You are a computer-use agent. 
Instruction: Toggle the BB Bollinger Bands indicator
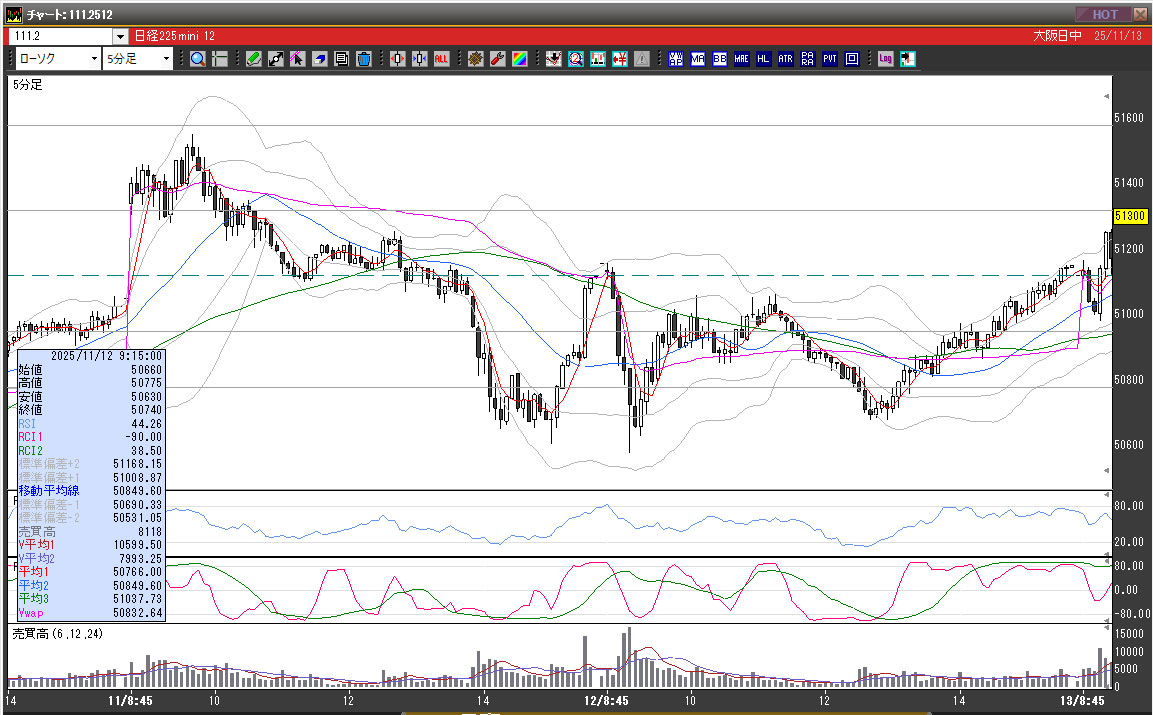719,59
